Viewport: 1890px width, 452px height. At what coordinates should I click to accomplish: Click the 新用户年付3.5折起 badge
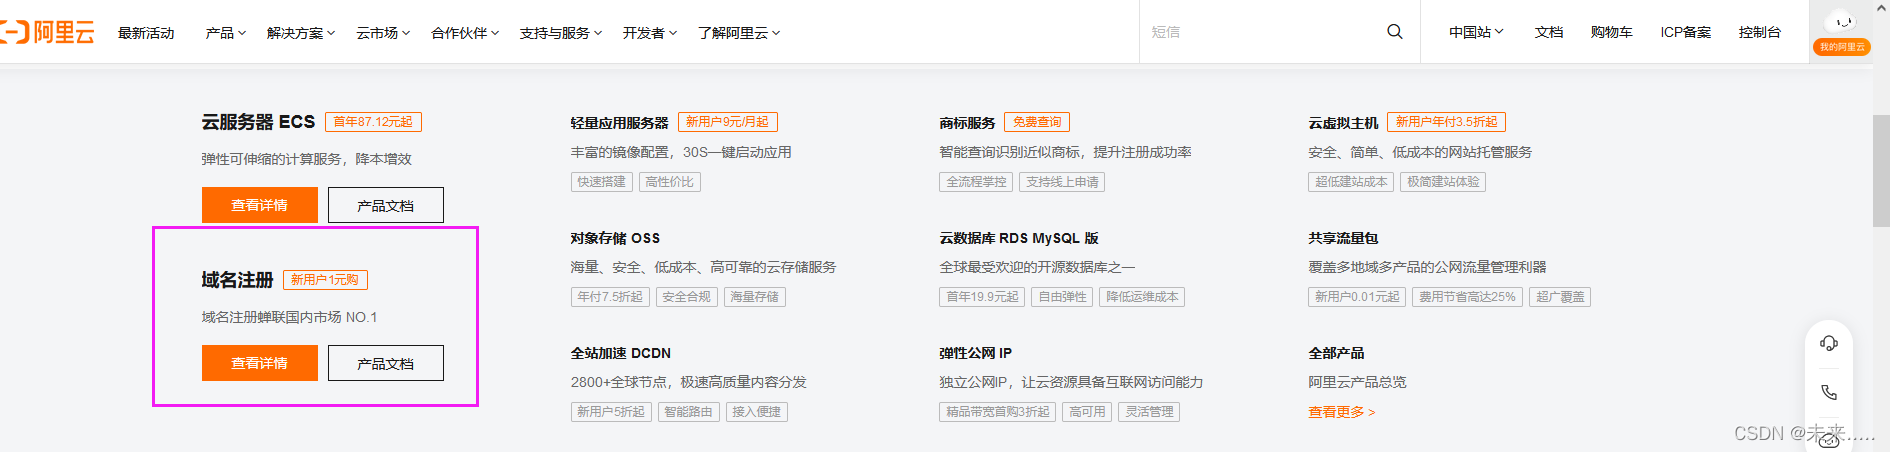[x=1446, y=122]
